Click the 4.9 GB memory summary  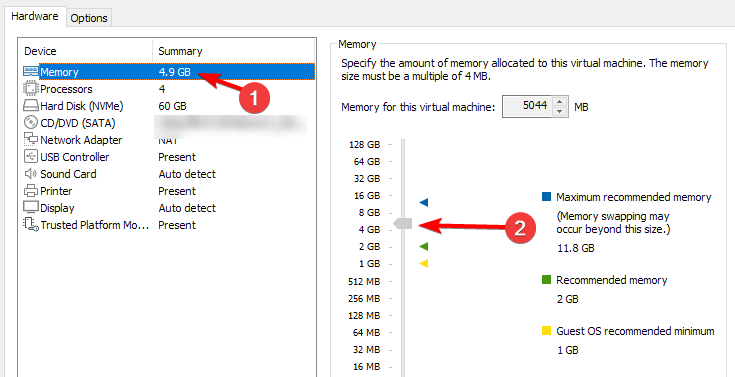[x=174, y=72]
